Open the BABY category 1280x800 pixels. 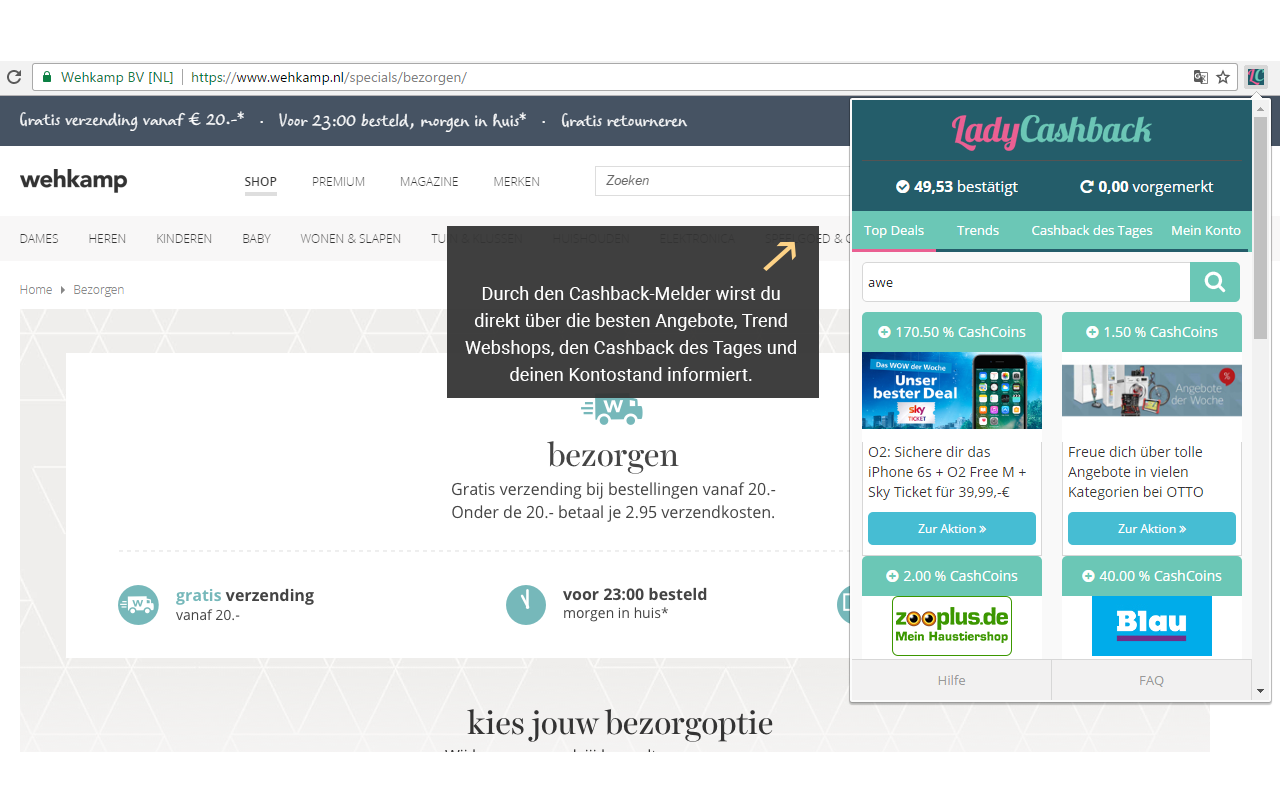click(x=256, y=239)
